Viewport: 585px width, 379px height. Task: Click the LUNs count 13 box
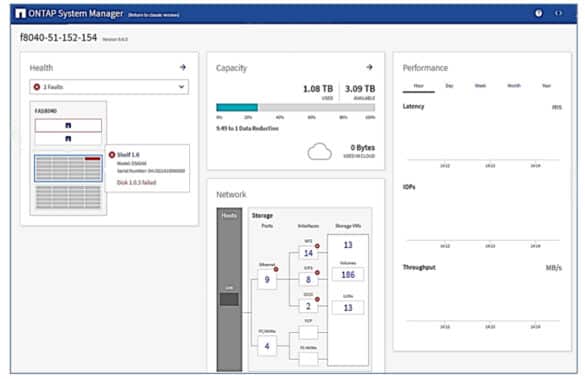tap(348, 308)
